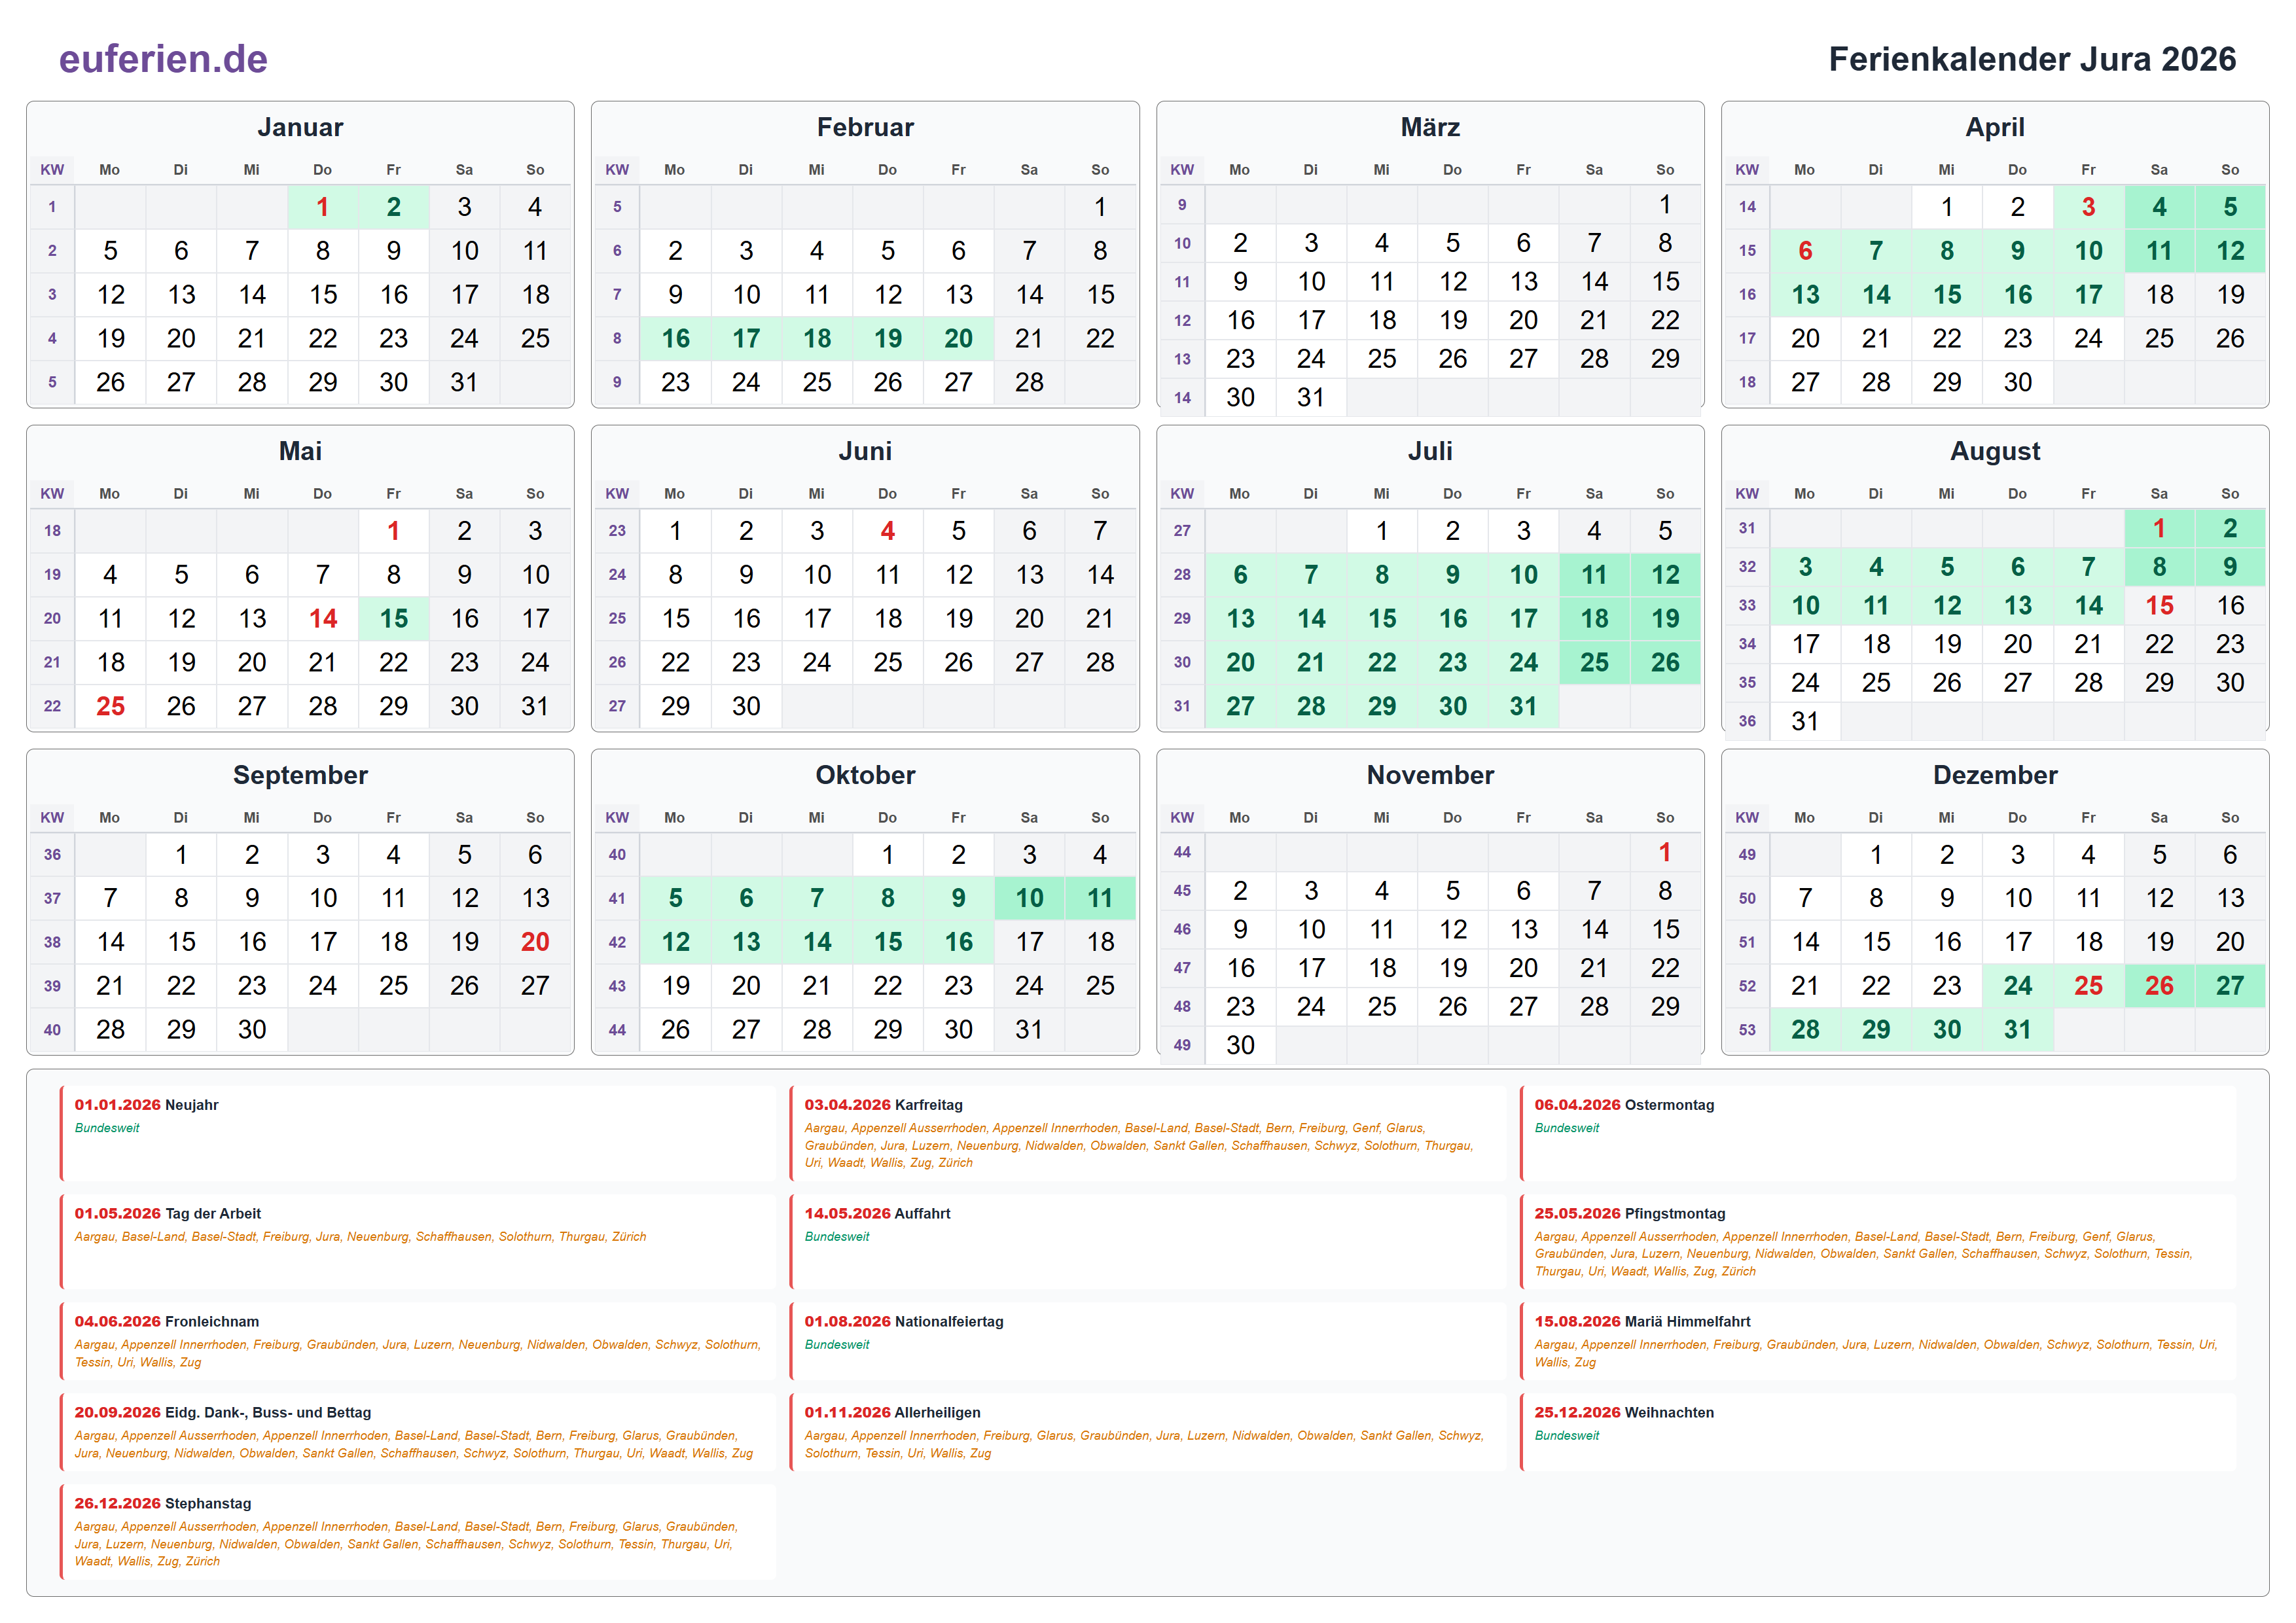Select the Mai month heading
This screenshot has width=2296, height=1623.
point(300,451)
